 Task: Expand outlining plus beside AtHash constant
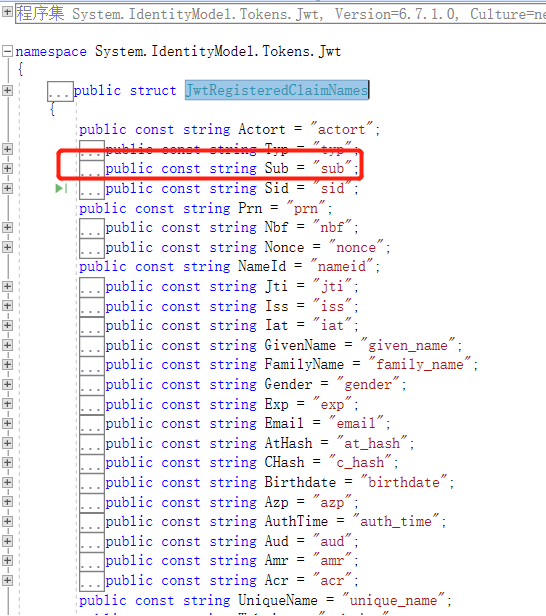tap(7, 443)
